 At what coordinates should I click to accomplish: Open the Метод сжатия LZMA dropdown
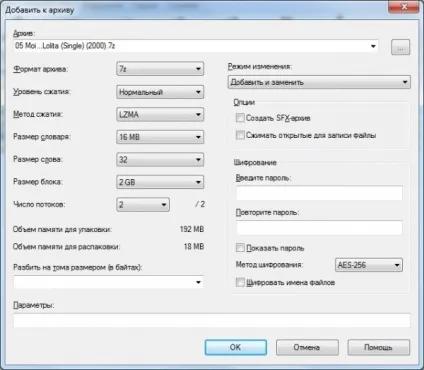pyautogui.click(x=160, y=114)
